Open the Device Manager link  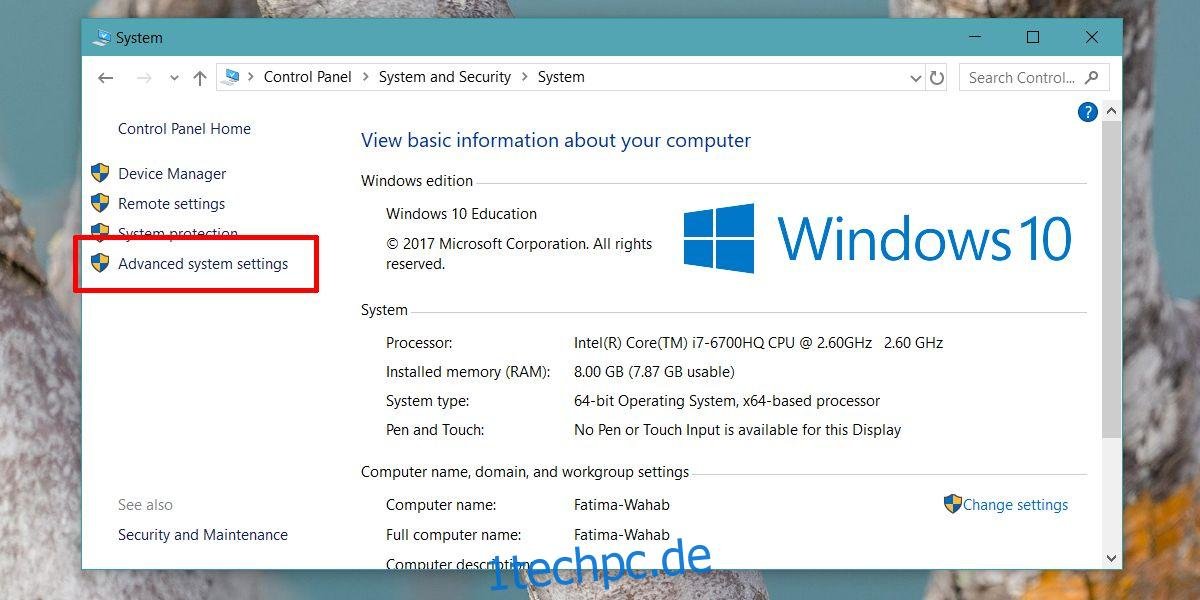tap(172, 174)
